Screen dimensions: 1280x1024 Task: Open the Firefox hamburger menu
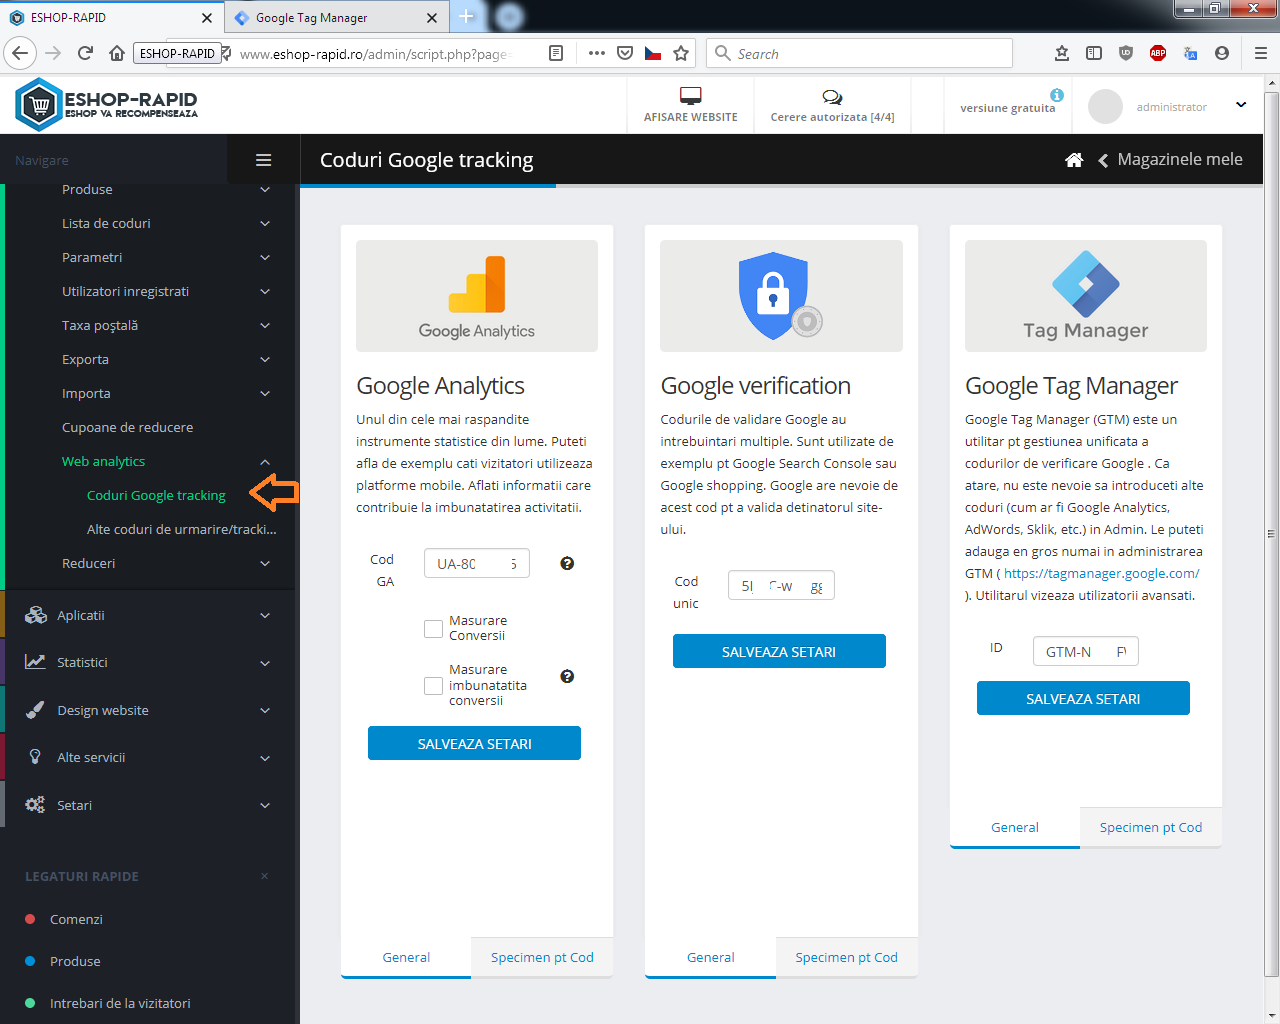(x=1261, y=53)
